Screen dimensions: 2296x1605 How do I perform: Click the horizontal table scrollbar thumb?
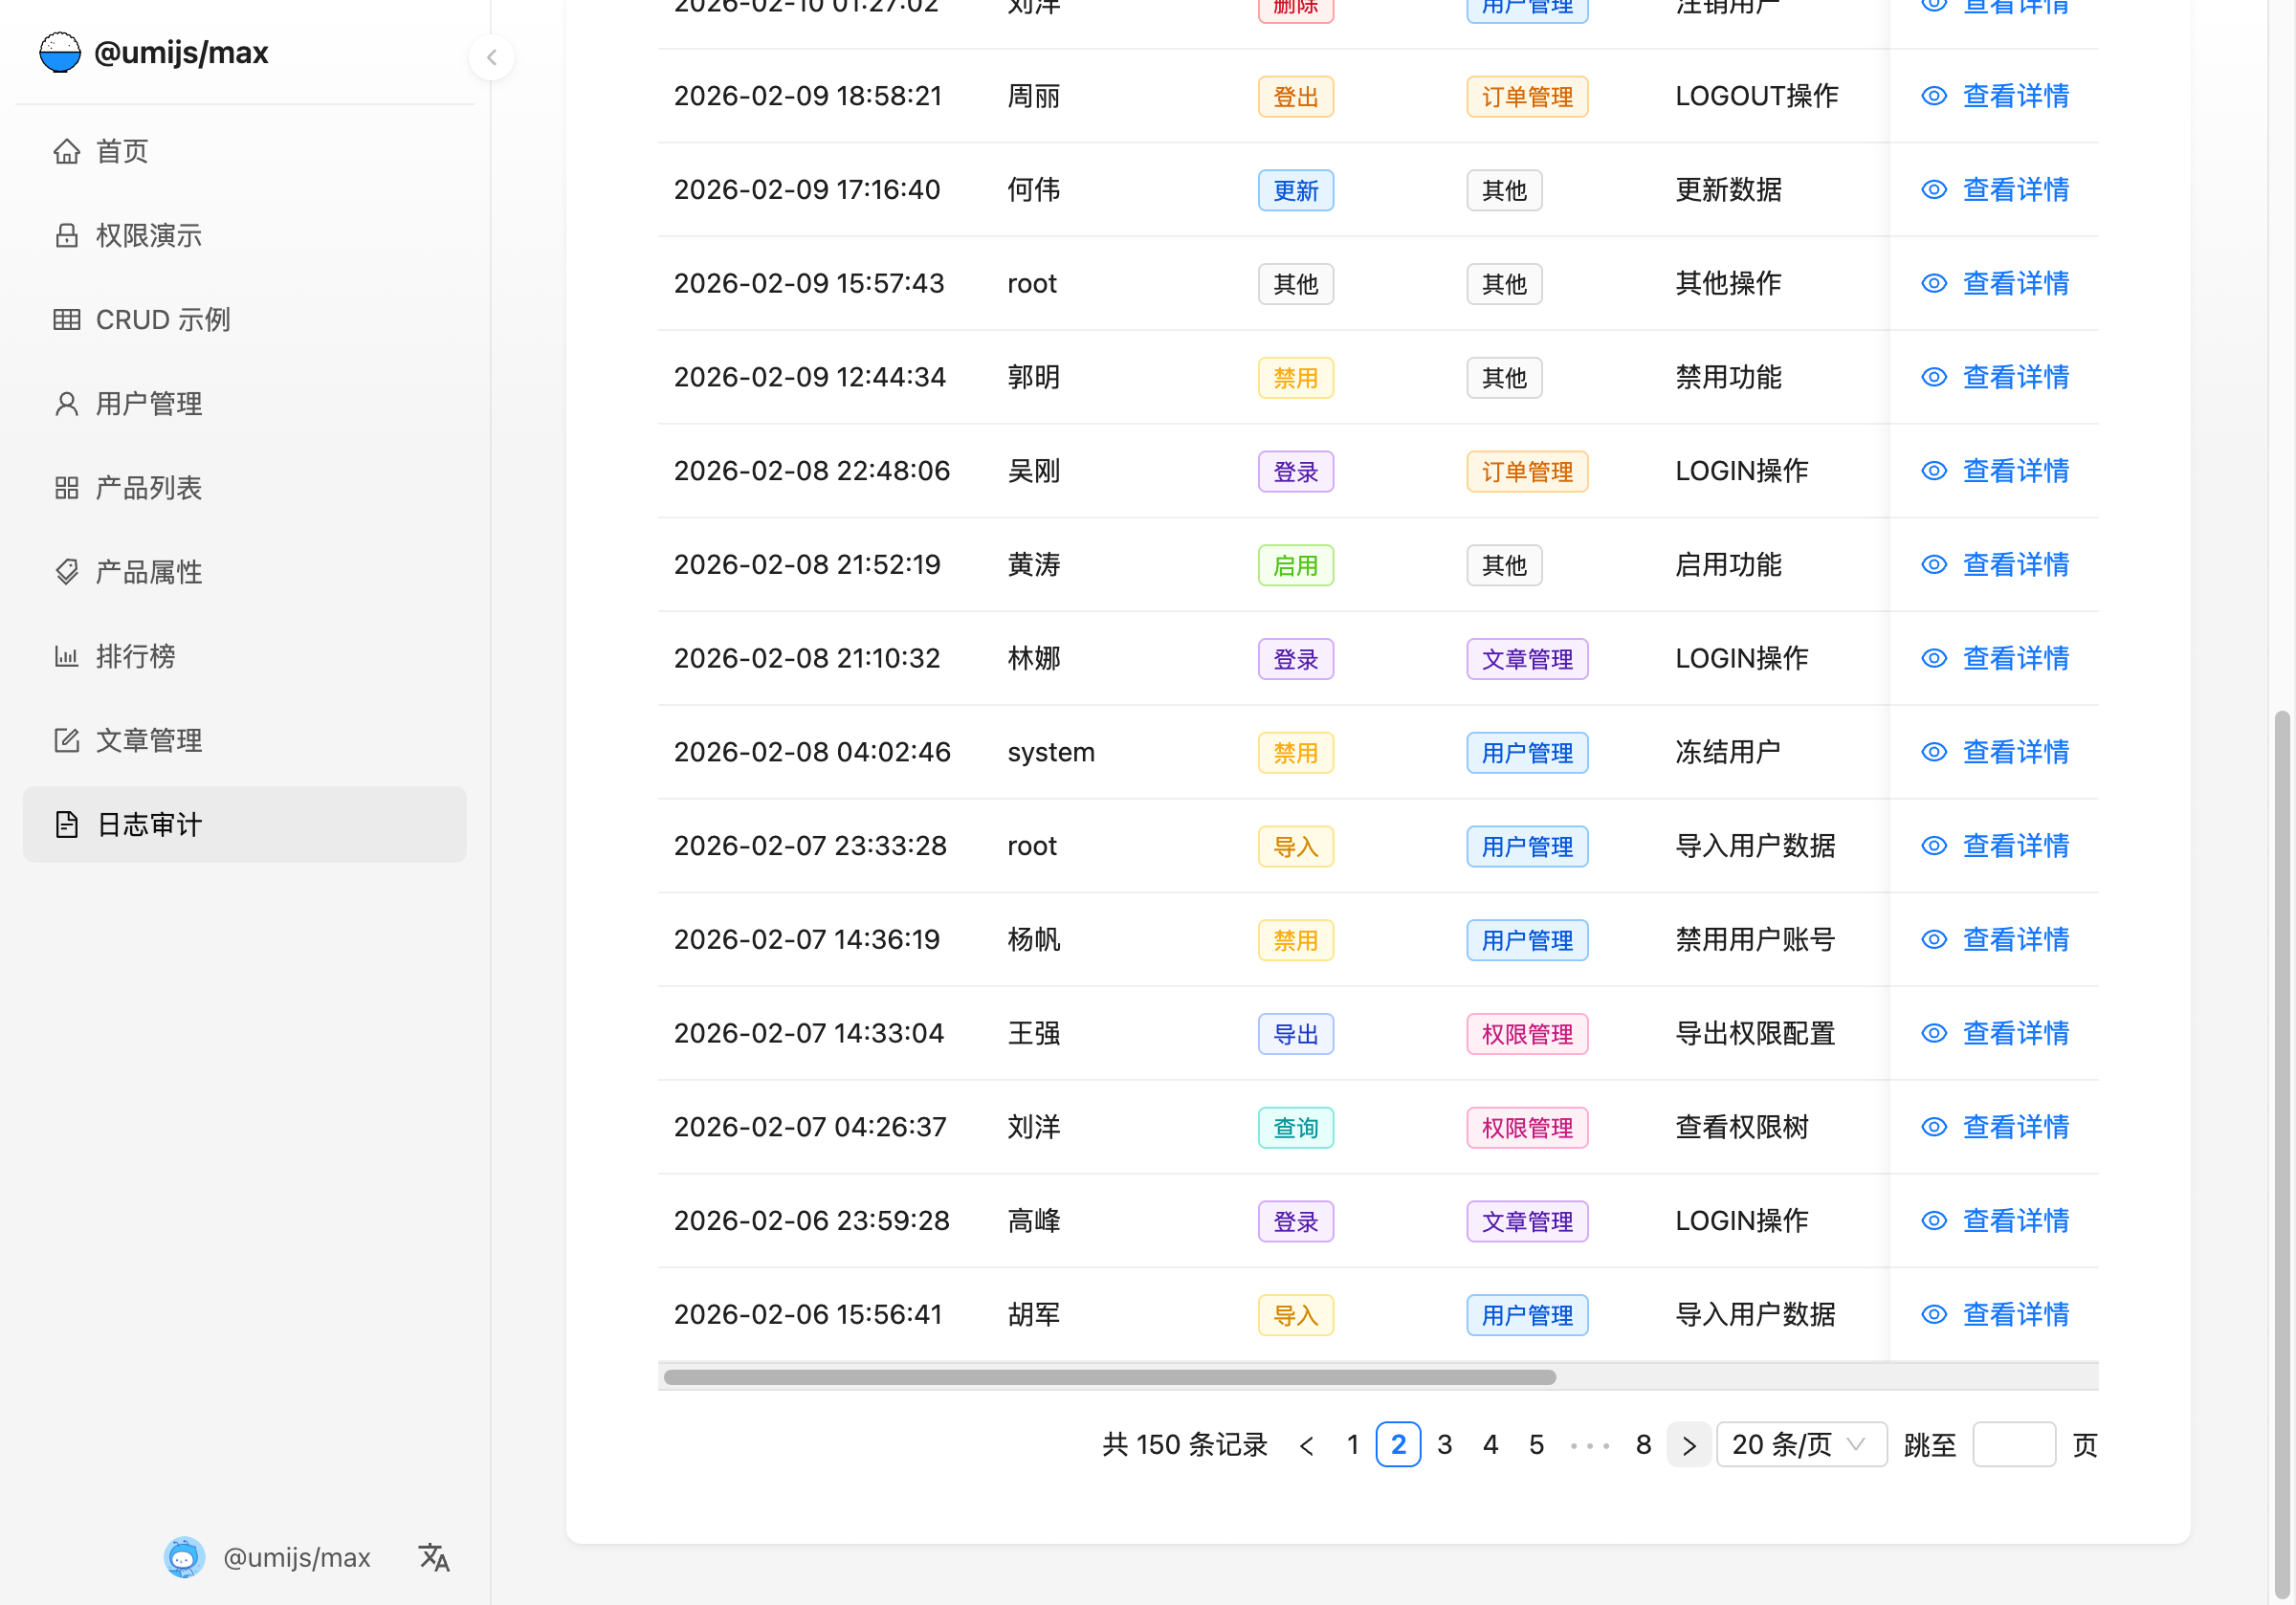(x=1109, y=1377)
